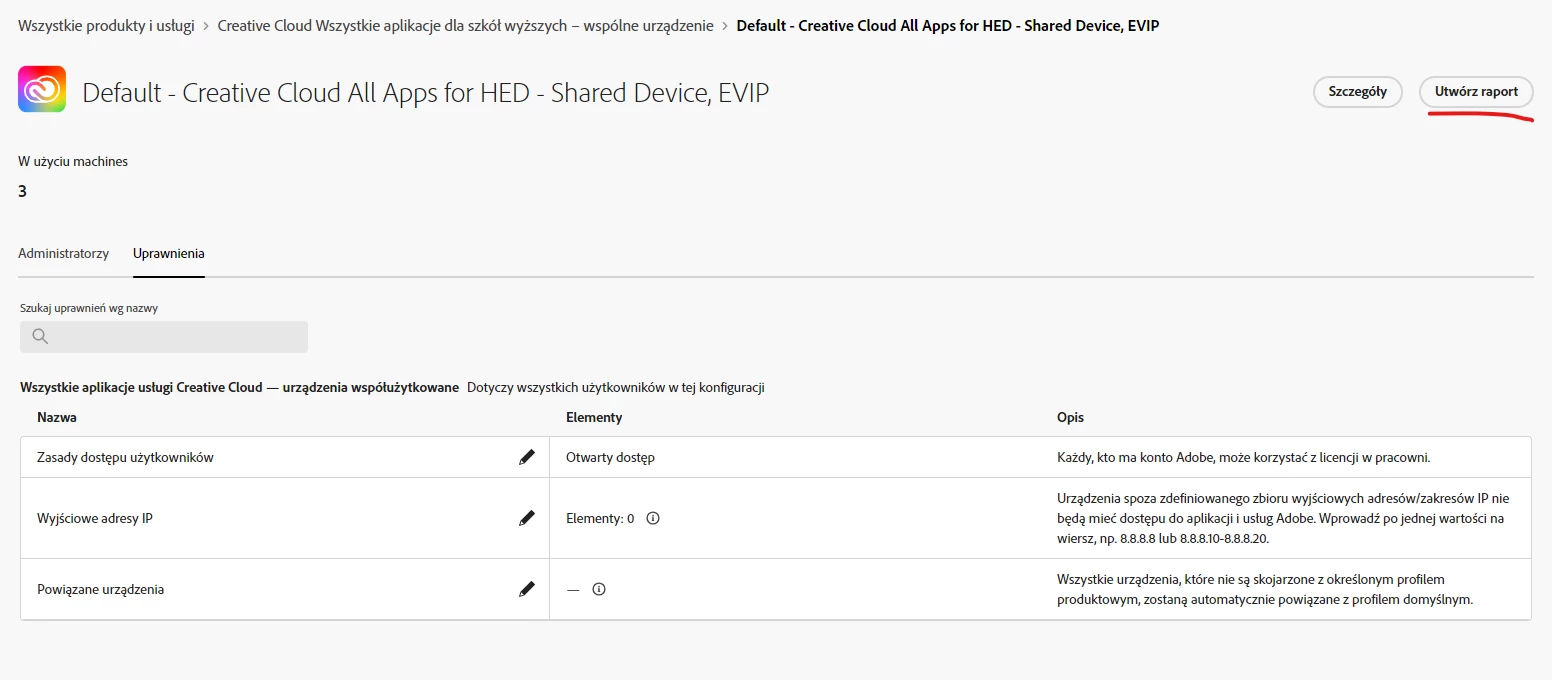Edit the Zasady dostępu użytkowników permission
The width and height of the screenshot is (1552, 680).
coord(527,457)
